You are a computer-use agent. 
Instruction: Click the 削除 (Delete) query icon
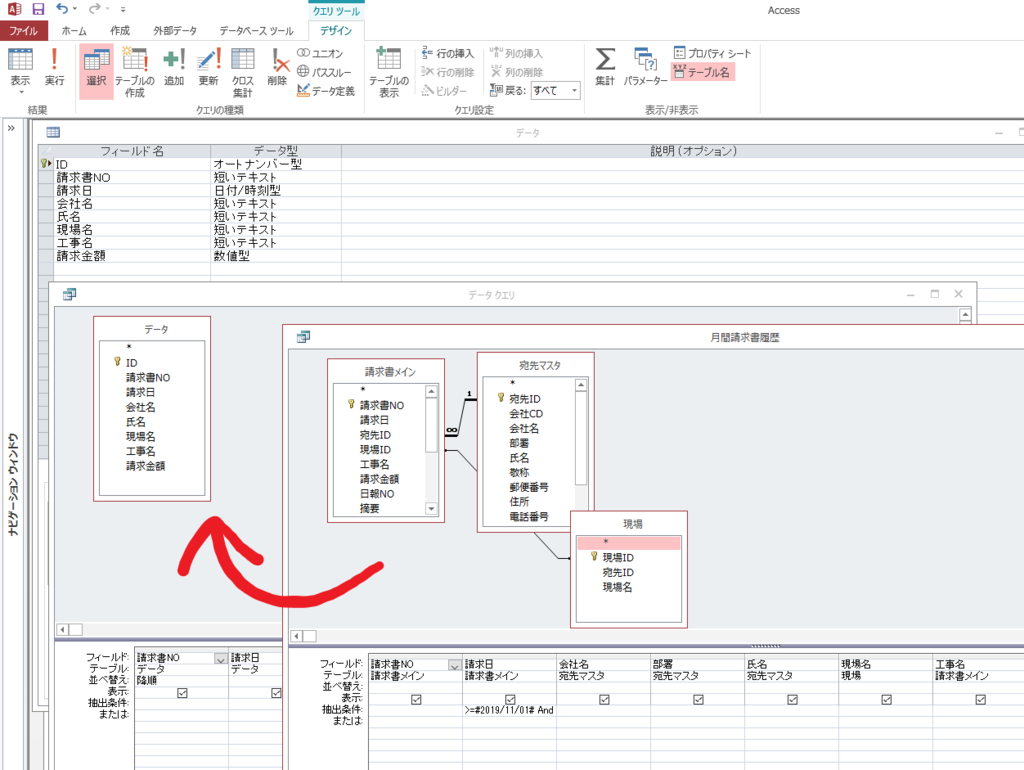(277, 66)
